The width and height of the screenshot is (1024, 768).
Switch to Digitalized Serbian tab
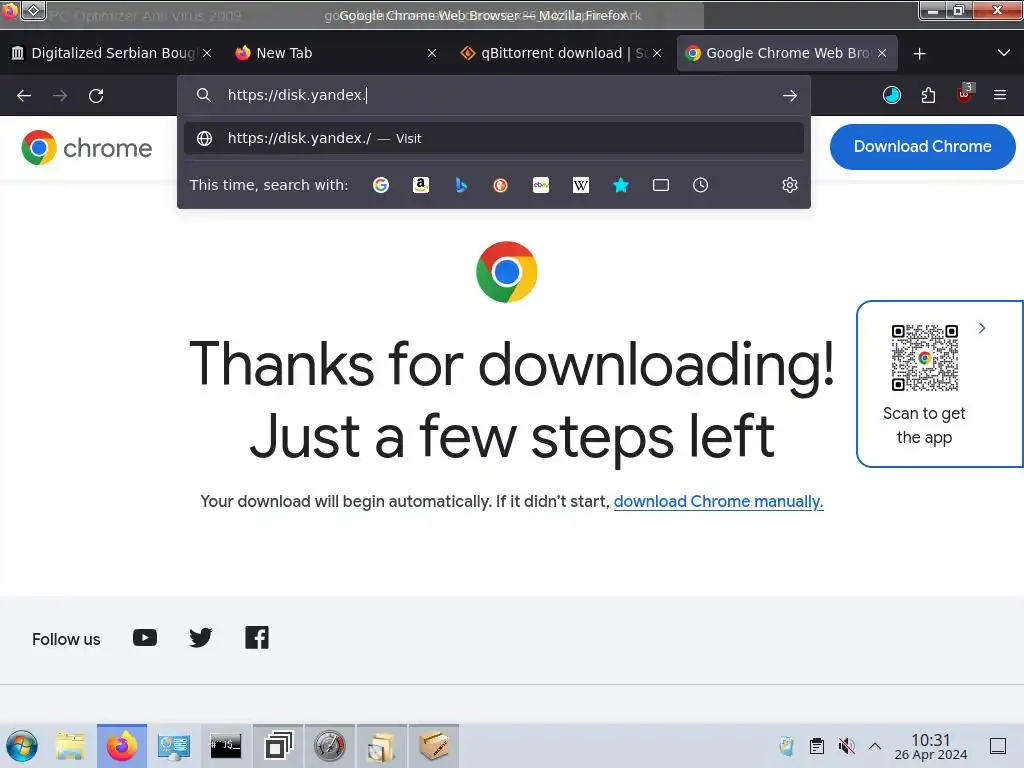tap(111, 53)
